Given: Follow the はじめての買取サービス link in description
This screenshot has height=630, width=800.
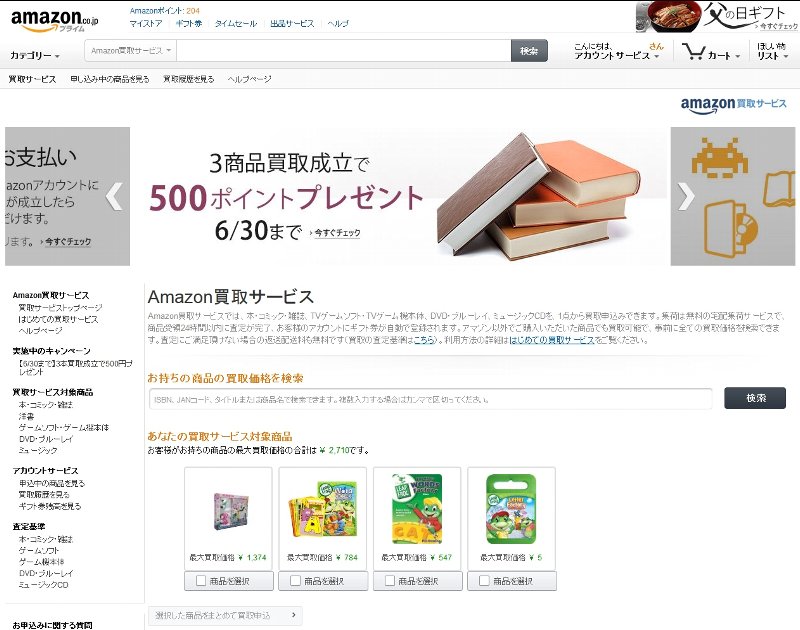Looking at the screenshot, I should [552, 340].
